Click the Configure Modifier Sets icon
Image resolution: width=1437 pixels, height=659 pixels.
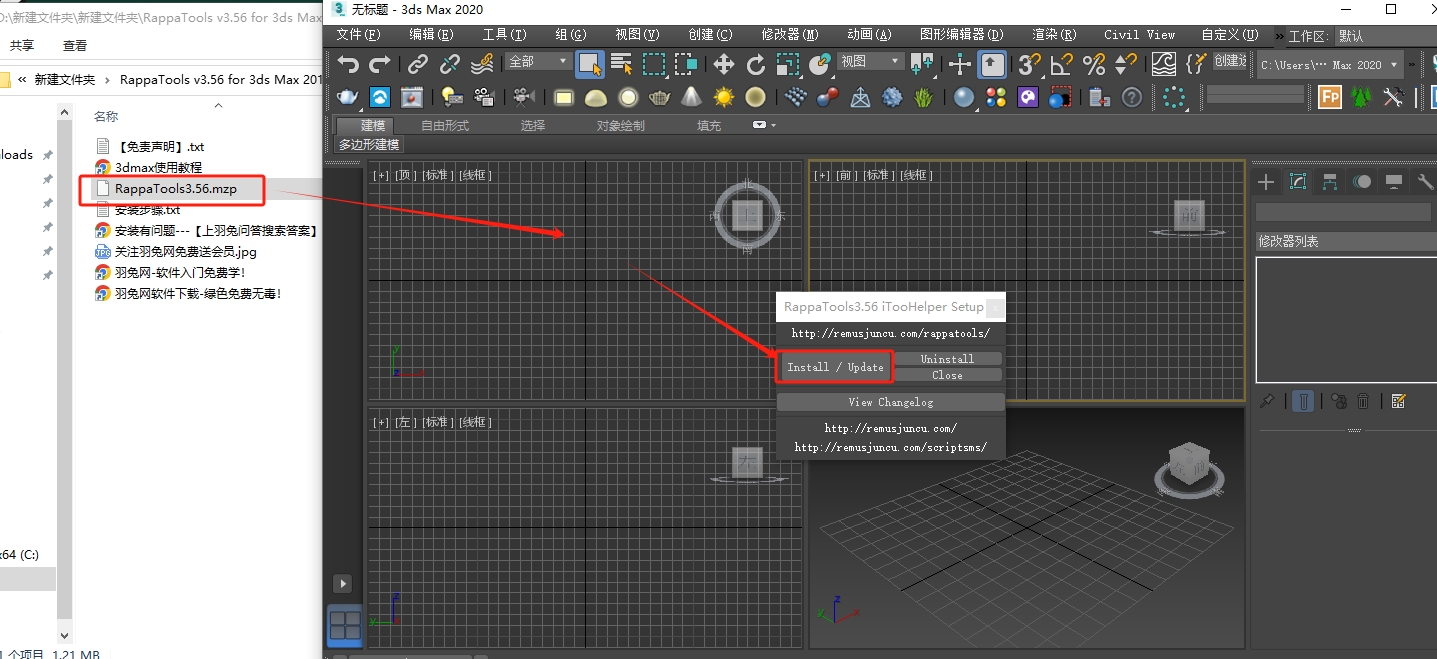click(x=1398, y=401)
